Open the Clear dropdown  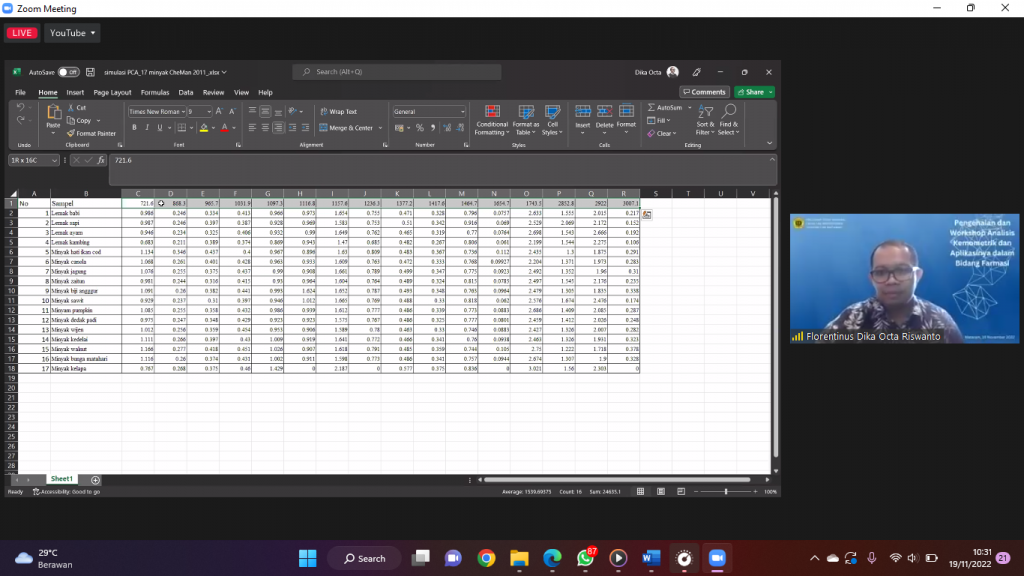[x=662, y=133]
